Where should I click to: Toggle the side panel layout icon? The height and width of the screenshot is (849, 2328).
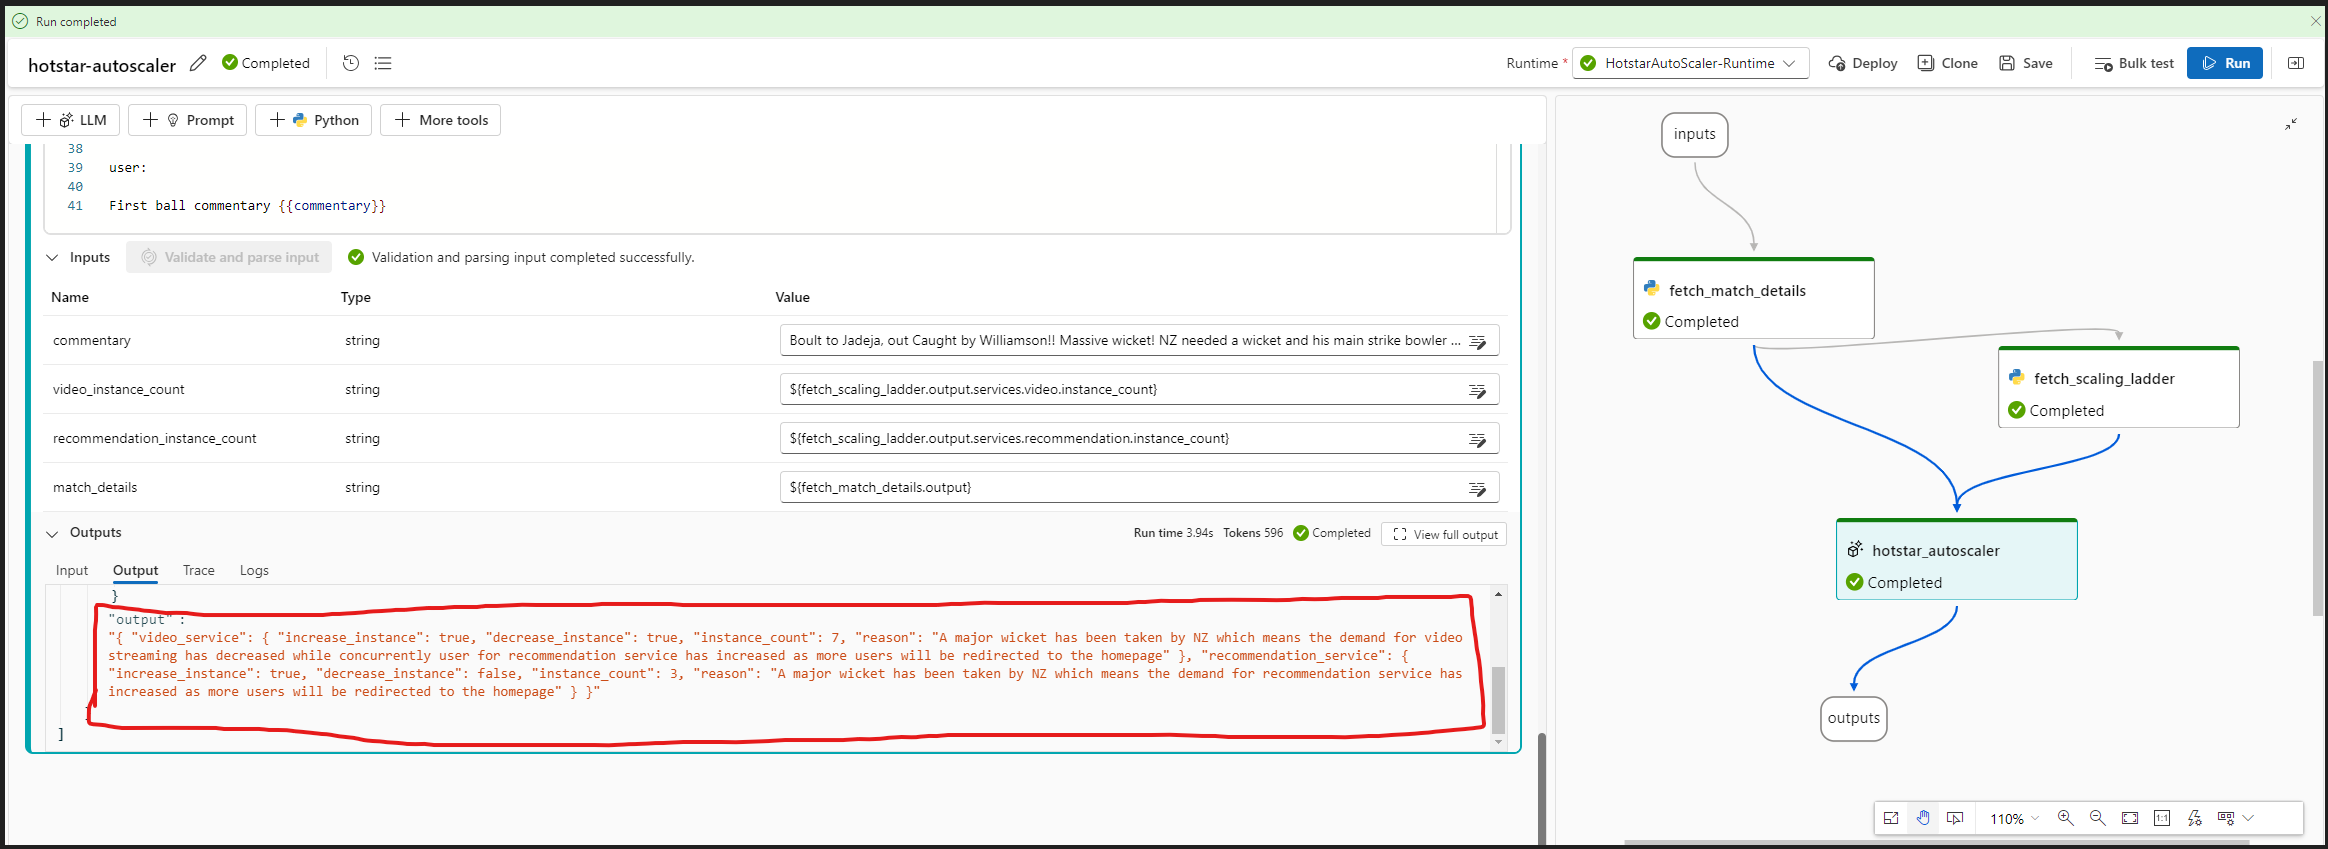2296,63
